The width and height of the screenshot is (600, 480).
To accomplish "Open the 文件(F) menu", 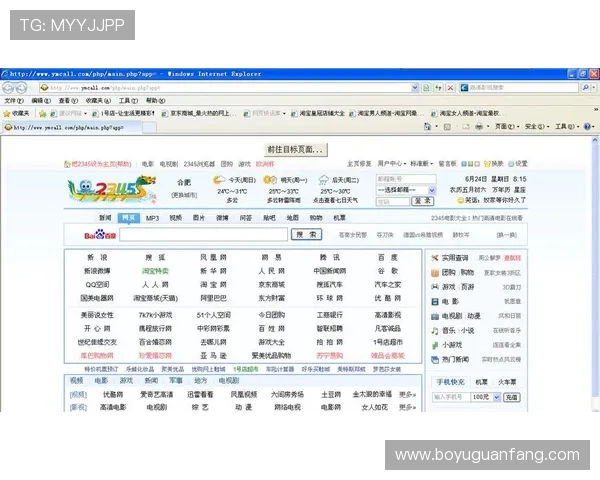I will click(14, 101).
